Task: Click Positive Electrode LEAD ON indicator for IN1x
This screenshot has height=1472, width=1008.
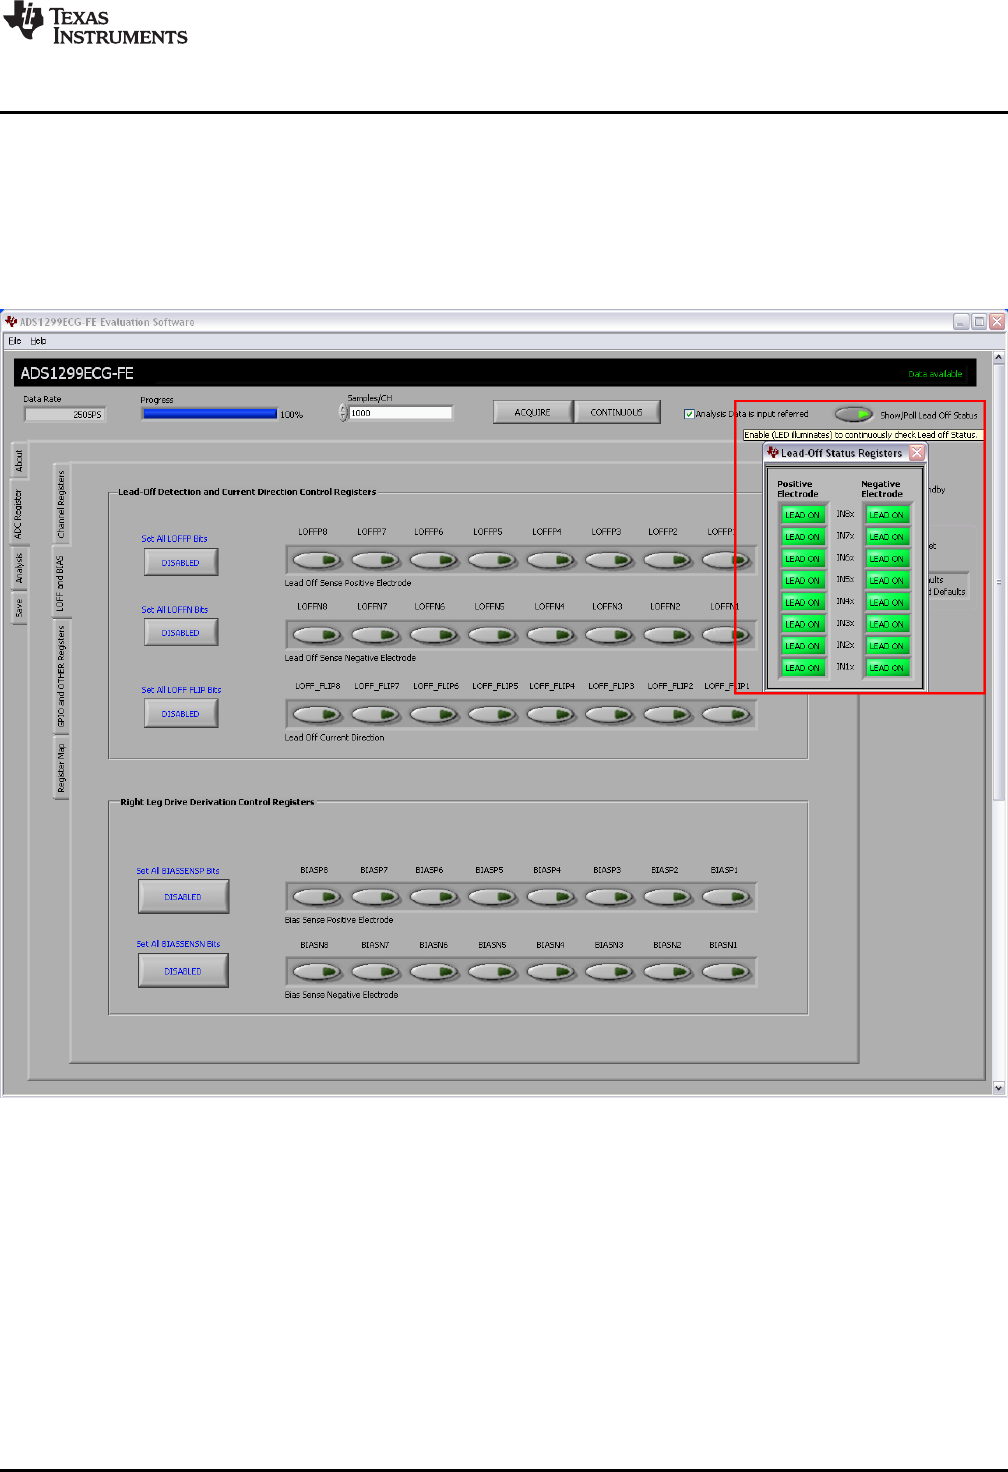Action: (x=802, y=668)
